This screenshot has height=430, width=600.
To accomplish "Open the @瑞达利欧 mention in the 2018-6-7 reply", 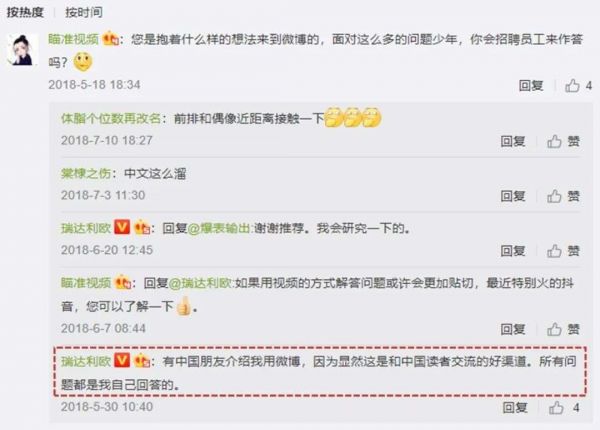I will click(x=201, y=283).
